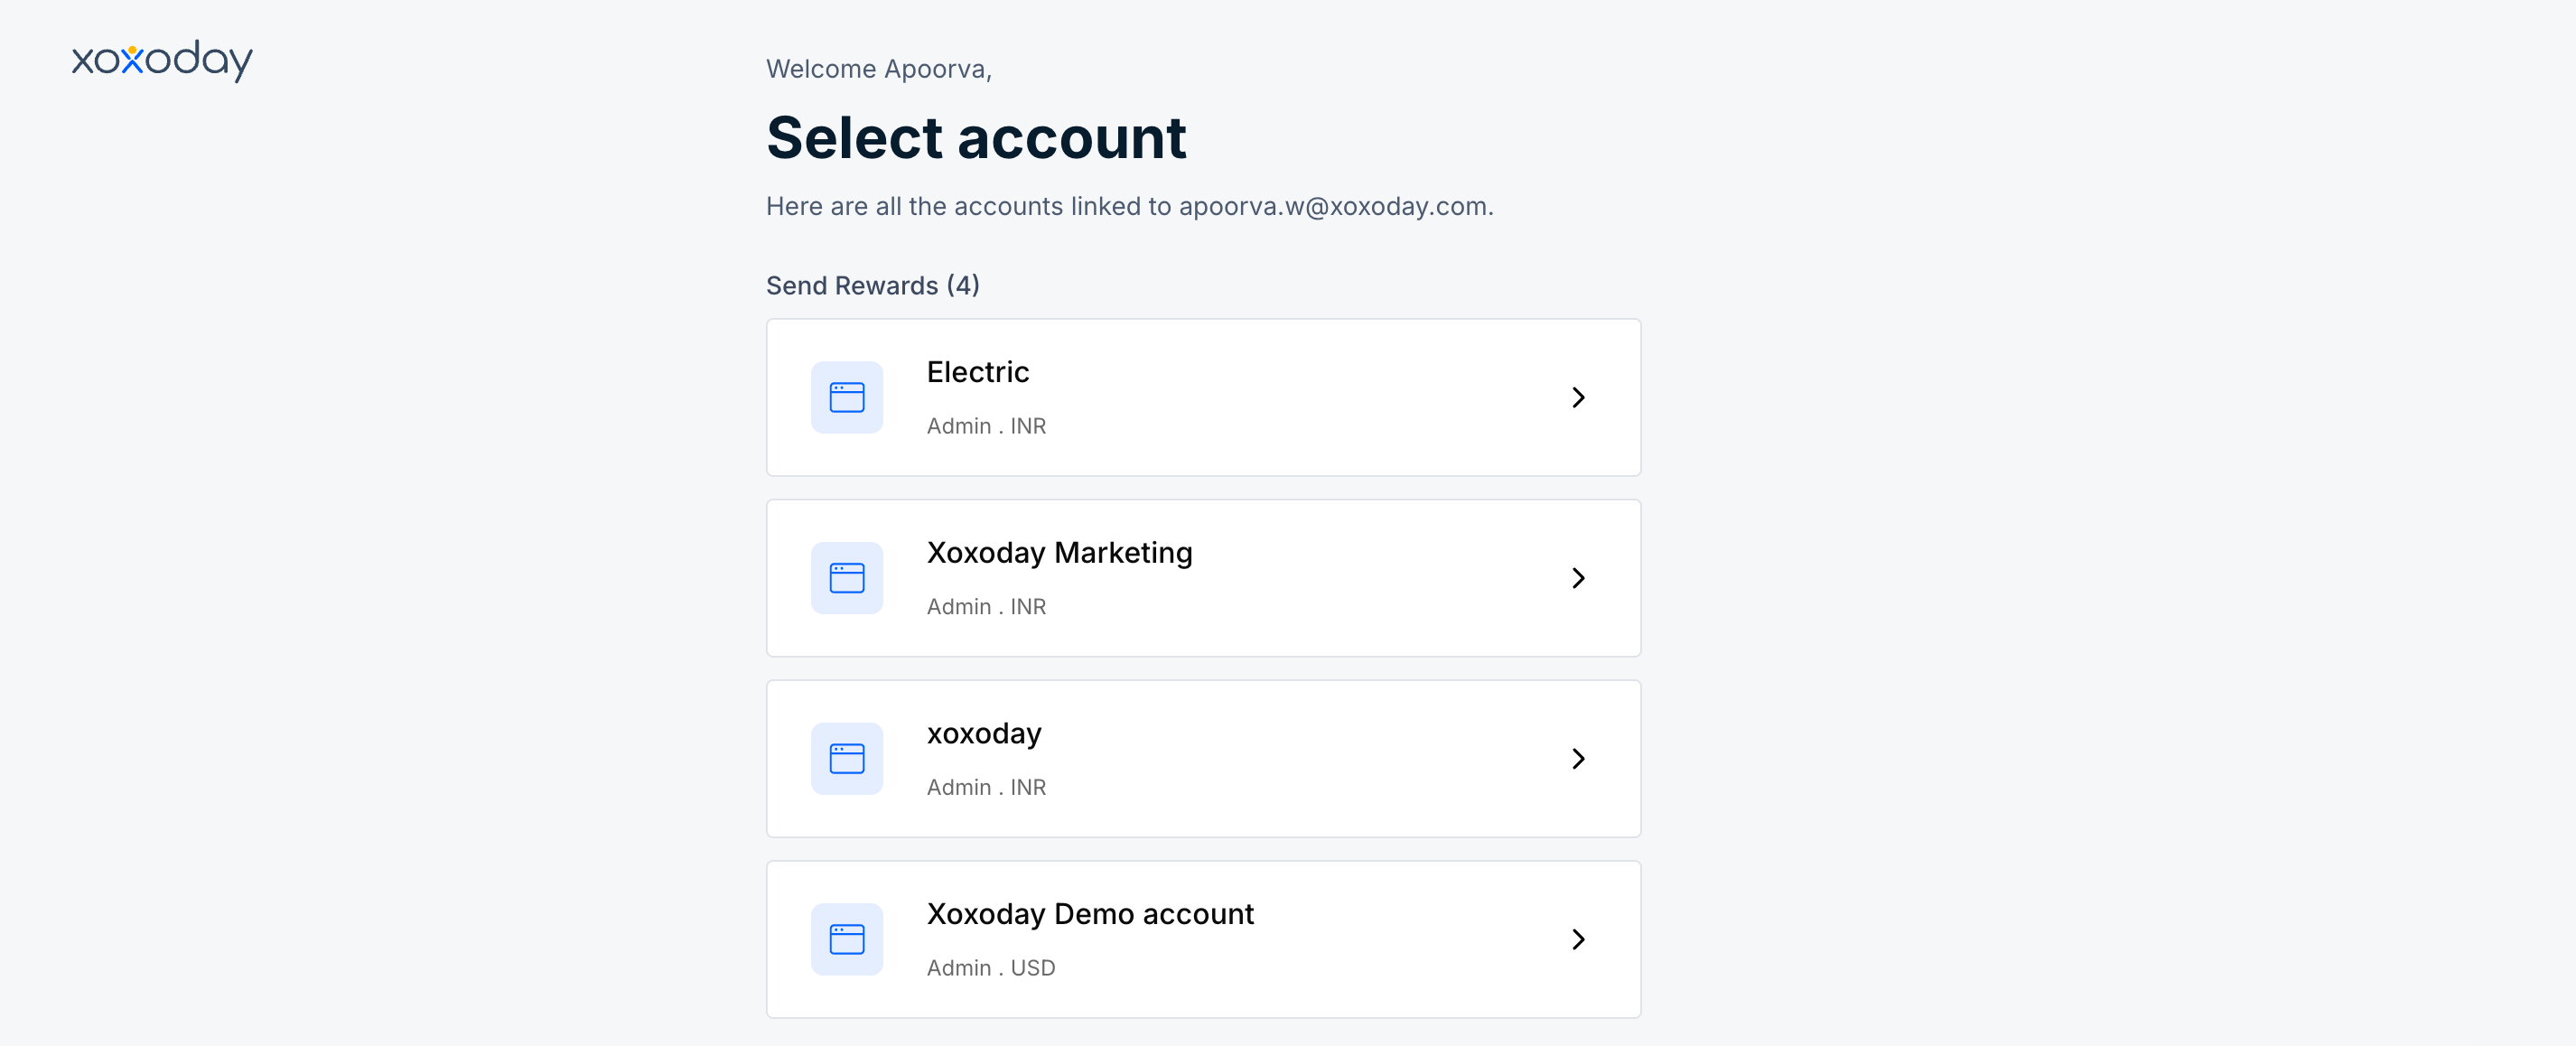Click the Xoxoday Marketing account window icon
The height and width of the screenshot is (1046, 2576).
[x=846, y=578]
